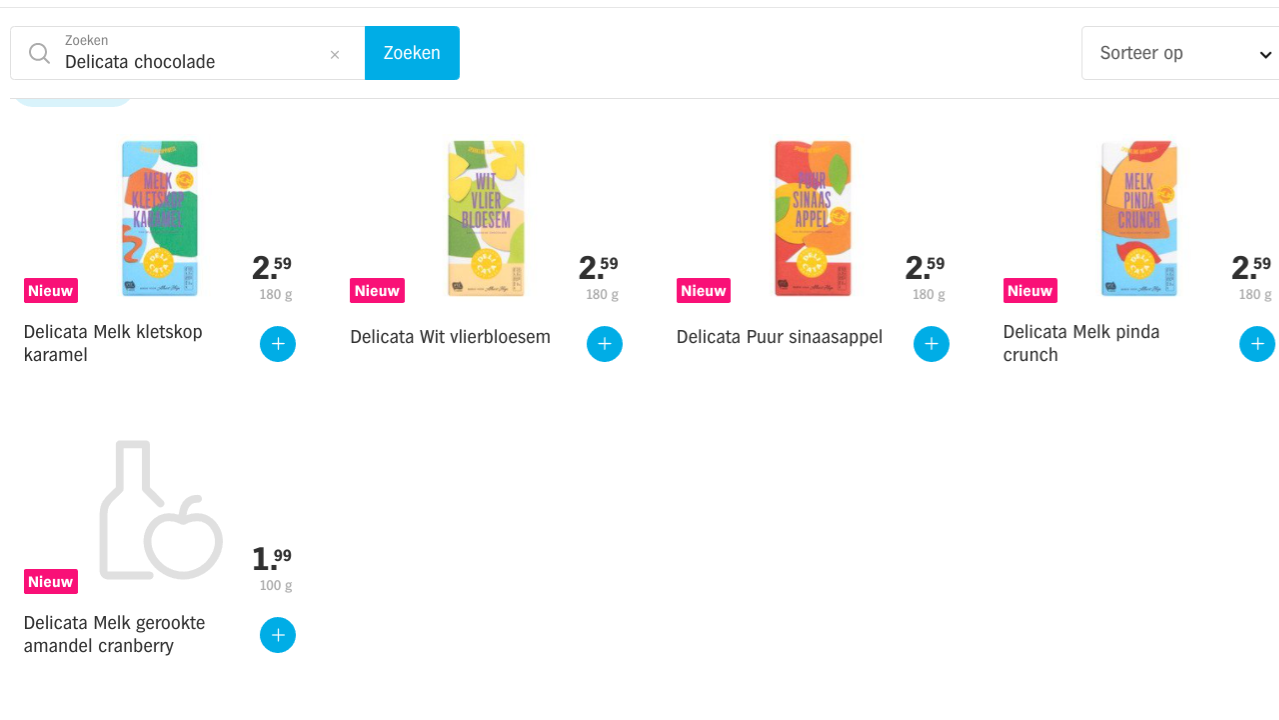Add Delicata Melk kletskop karamel to cart

pos(278,344)
